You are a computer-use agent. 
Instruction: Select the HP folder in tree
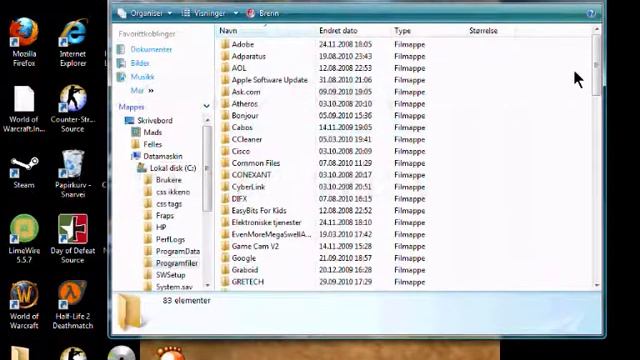[x=161, y=227]
